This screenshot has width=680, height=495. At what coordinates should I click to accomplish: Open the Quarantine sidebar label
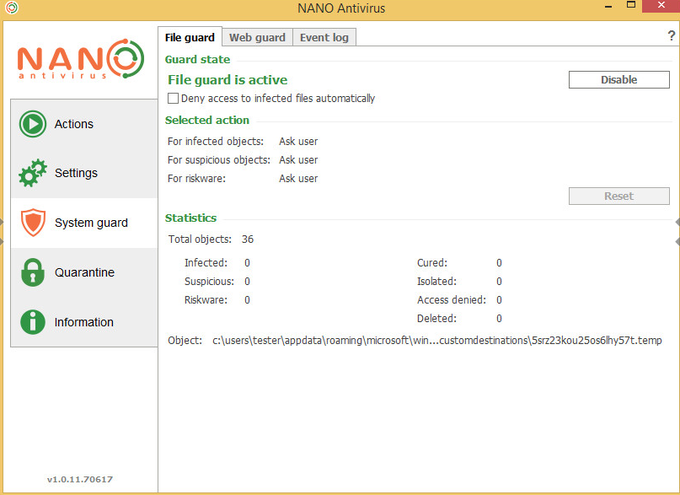click(x=85, y=272)
